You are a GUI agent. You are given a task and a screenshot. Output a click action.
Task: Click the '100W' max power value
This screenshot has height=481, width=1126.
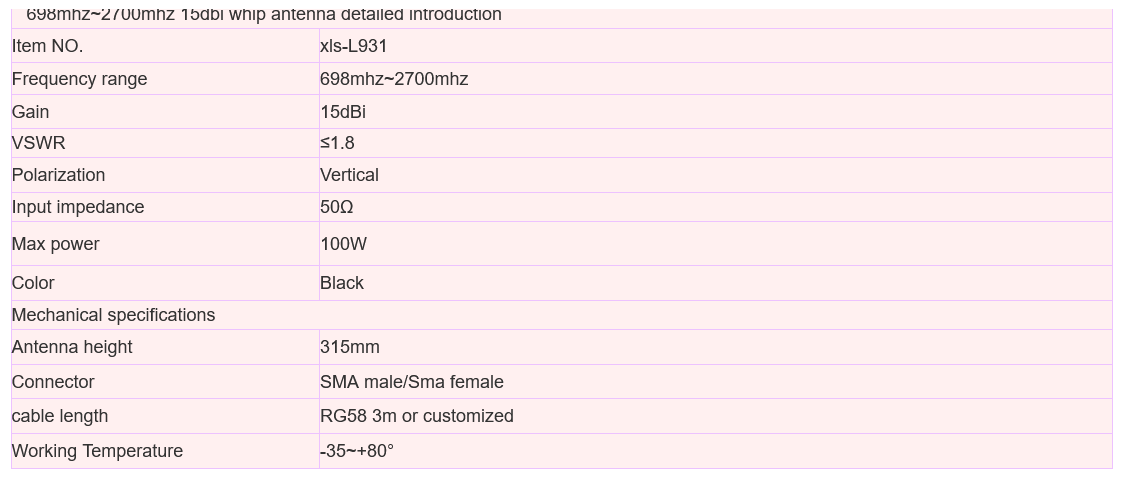tap(343, 244)
